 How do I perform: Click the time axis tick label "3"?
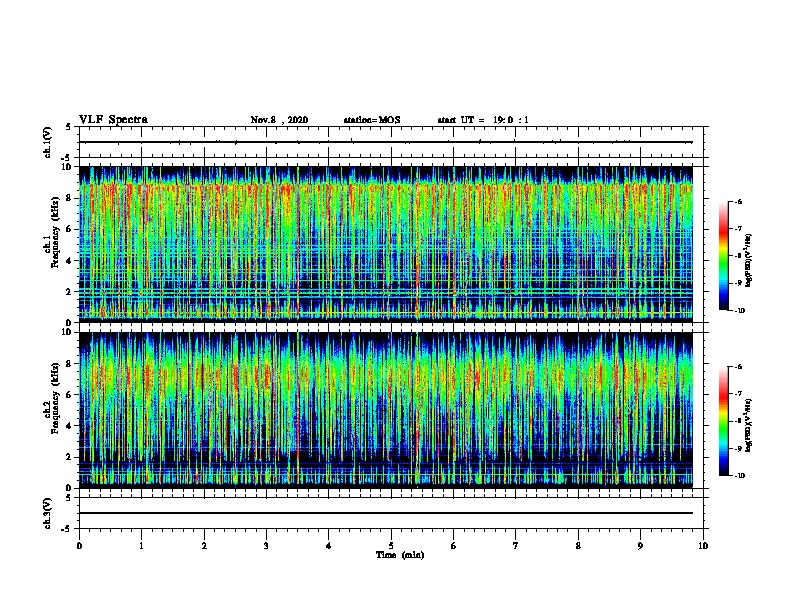pyautogui.click(x=266, y=546)
